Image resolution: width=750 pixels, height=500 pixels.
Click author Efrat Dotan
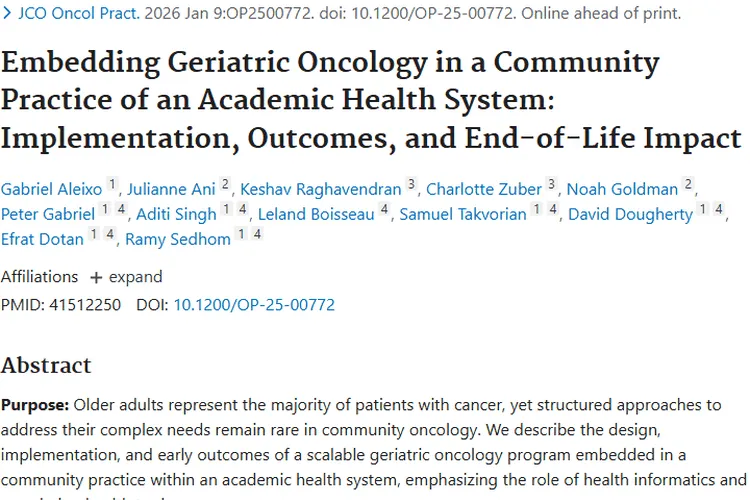point(41,239)
